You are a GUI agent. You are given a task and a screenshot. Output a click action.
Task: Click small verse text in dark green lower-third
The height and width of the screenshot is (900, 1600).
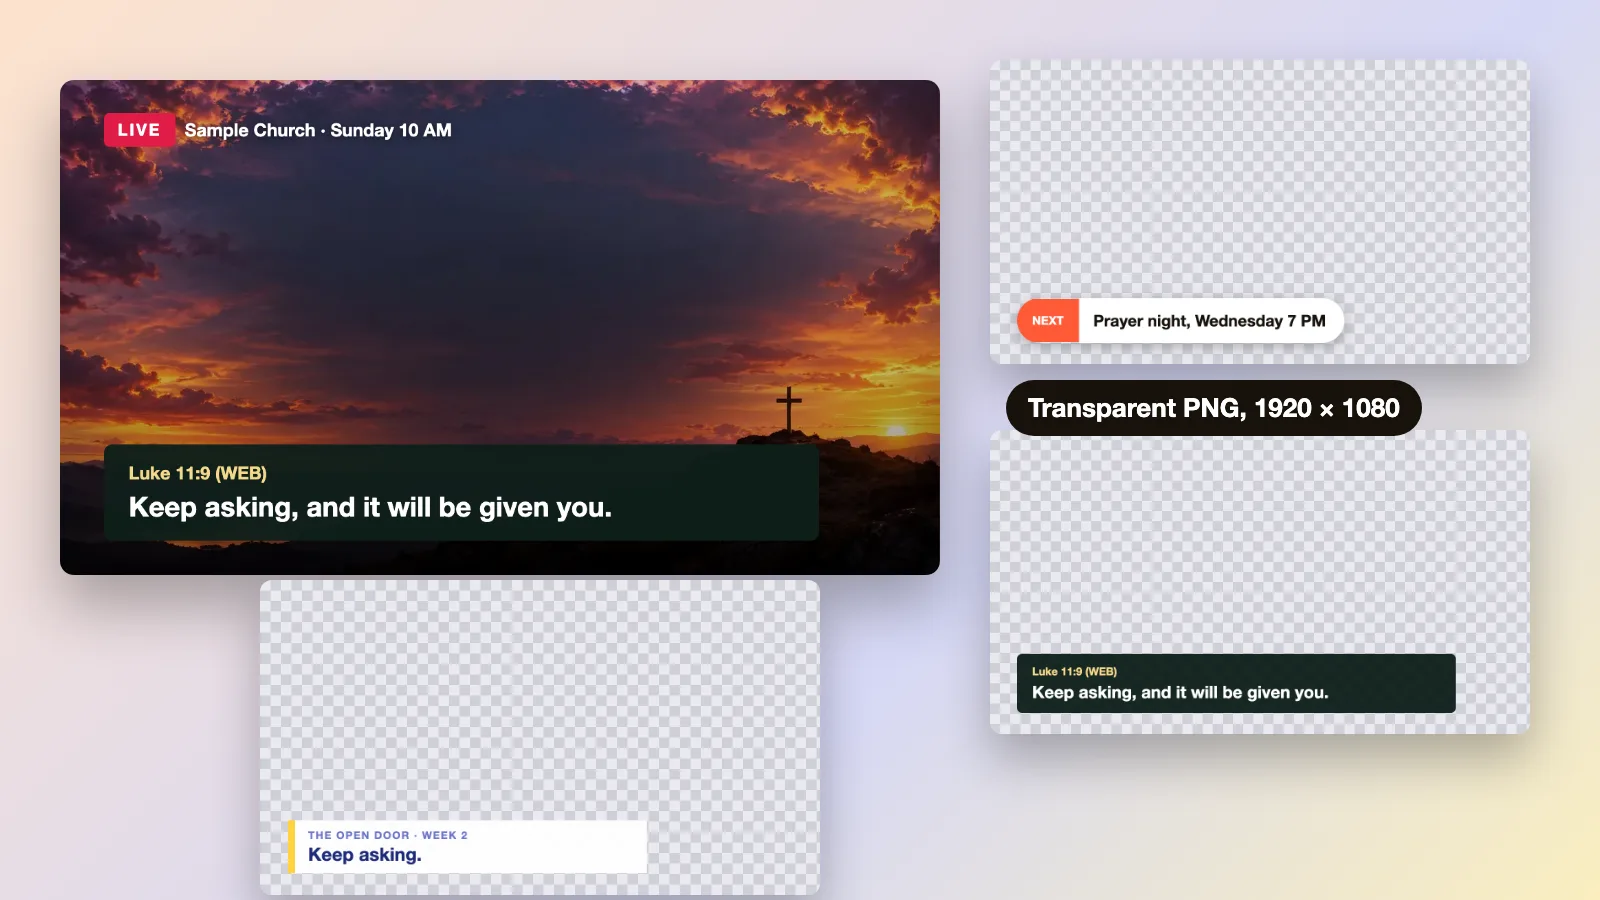tap(1180, 693)
